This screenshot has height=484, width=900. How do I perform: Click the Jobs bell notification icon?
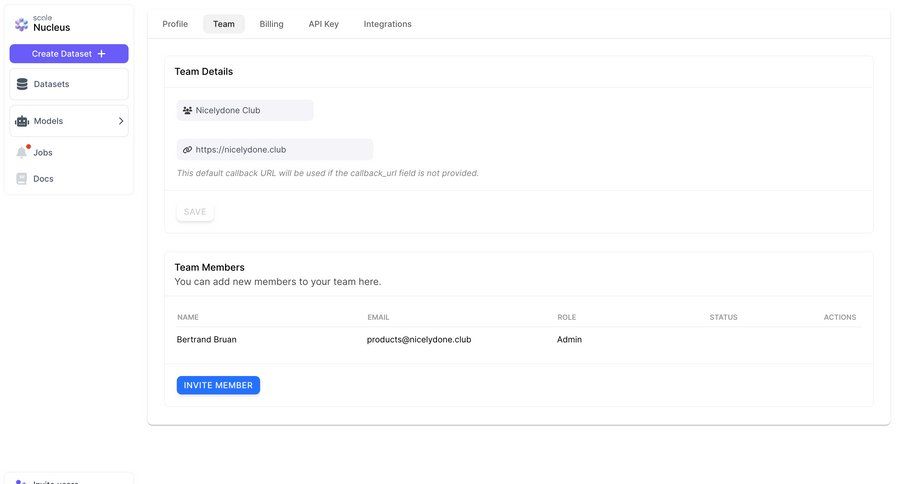tap(22, 152)
